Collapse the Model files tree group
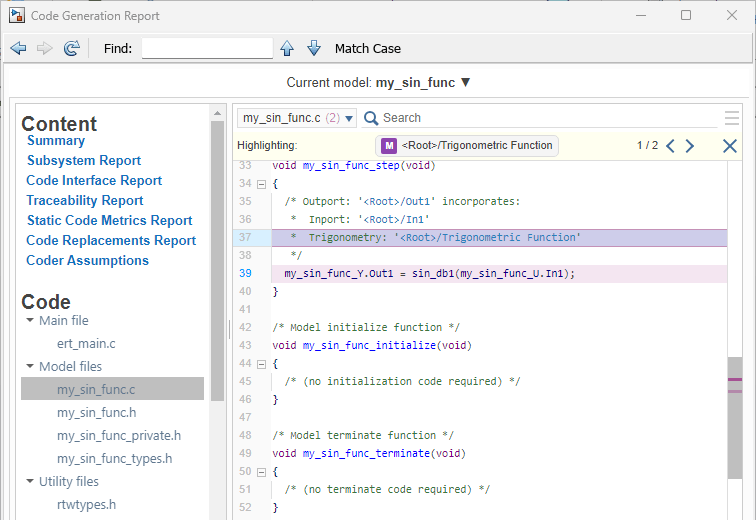Viewport: 756px width, 520px height. [30, 366]
